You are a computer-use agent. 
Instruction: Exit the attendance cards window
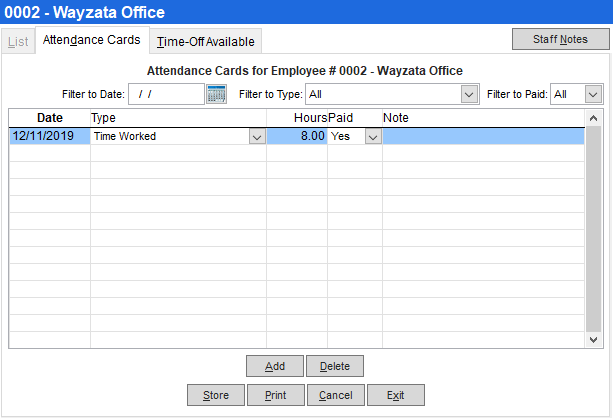point(395,395)
